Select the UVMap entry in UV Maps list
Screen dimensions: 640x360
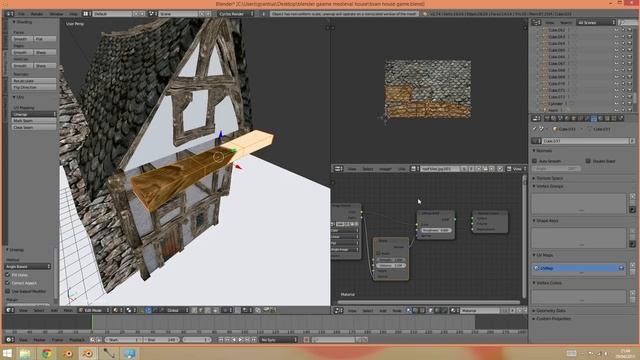[579, 268]
